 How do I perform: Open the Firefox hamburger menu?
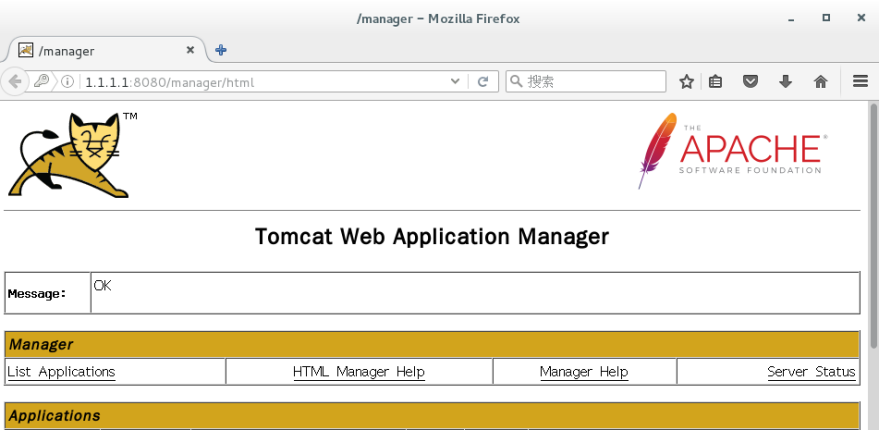coord(860,82)
